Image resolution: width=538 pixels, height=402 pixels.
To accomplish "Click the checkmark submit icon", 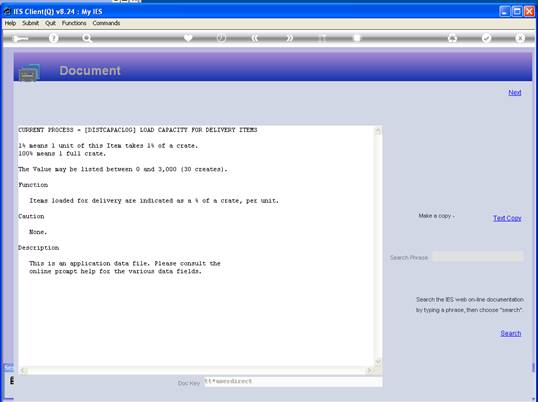I will (486, 38).
